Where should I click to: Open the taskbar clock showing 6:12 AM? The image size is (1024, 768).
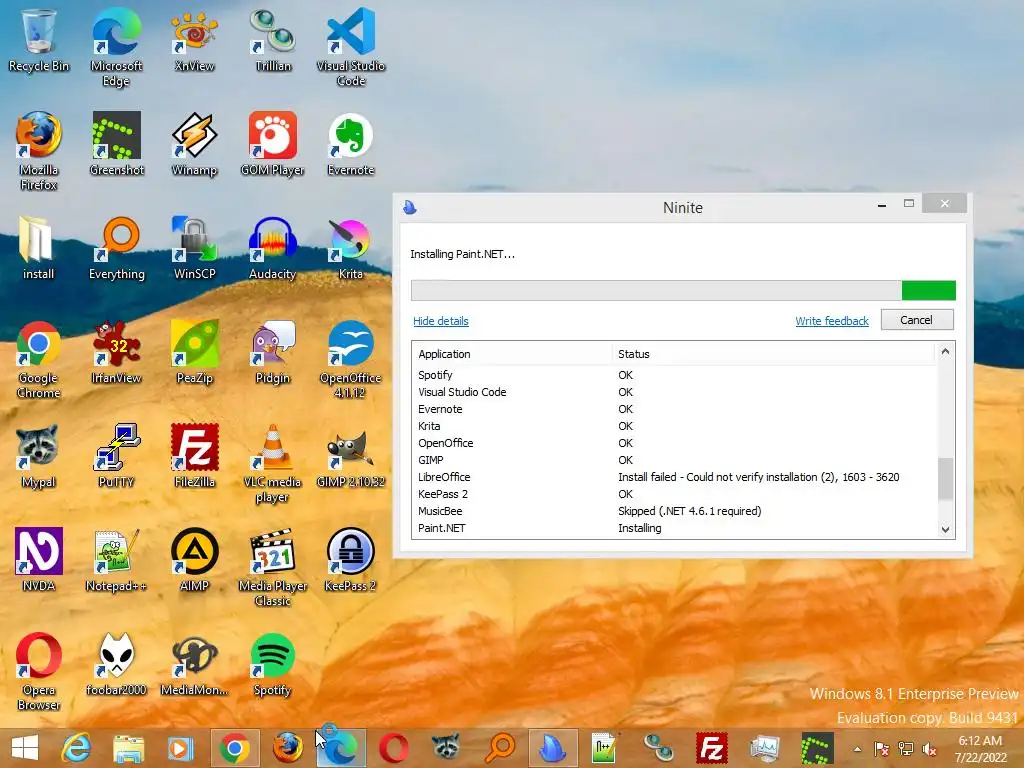[980, 748]
